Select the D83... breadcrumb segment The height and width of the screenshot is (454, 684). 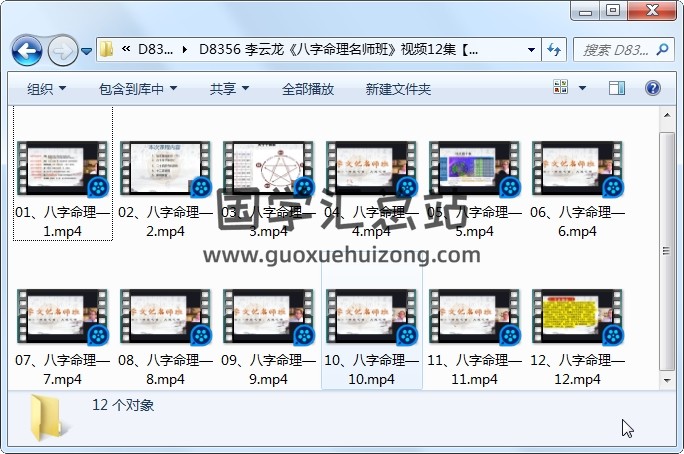click(155, 49)
